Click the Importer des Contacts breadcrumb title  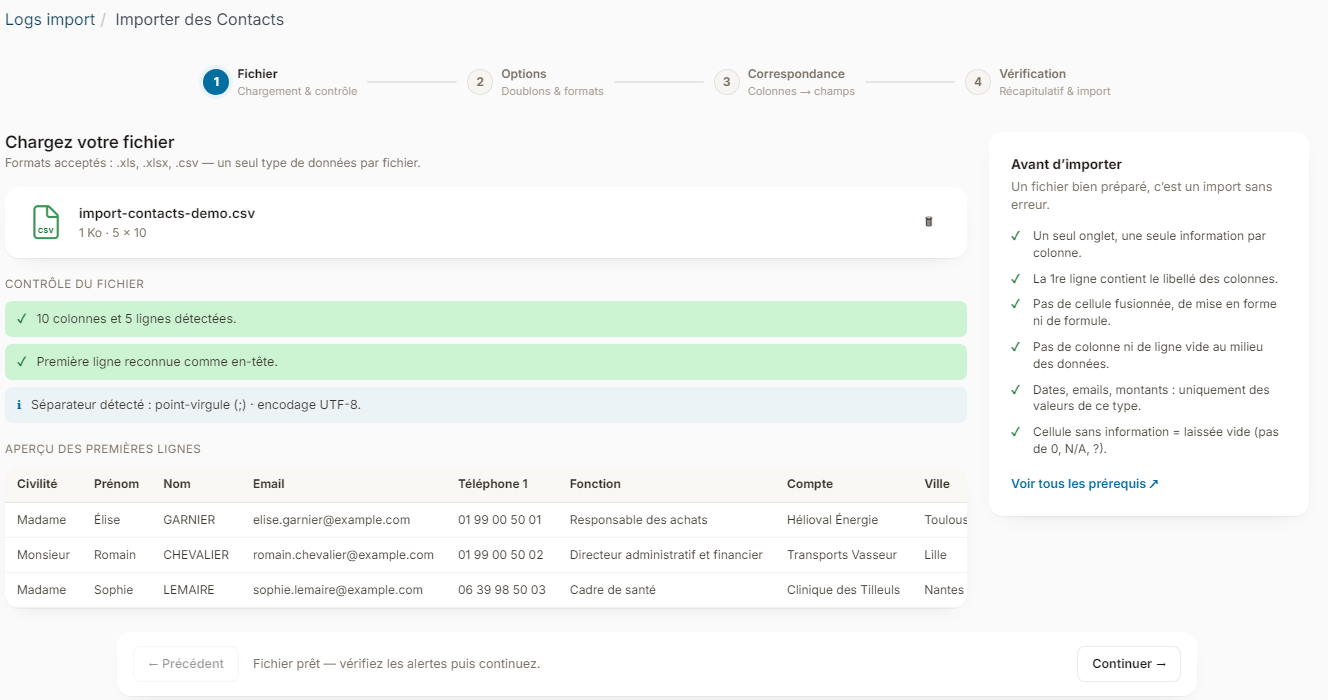(x=200, y=19)
